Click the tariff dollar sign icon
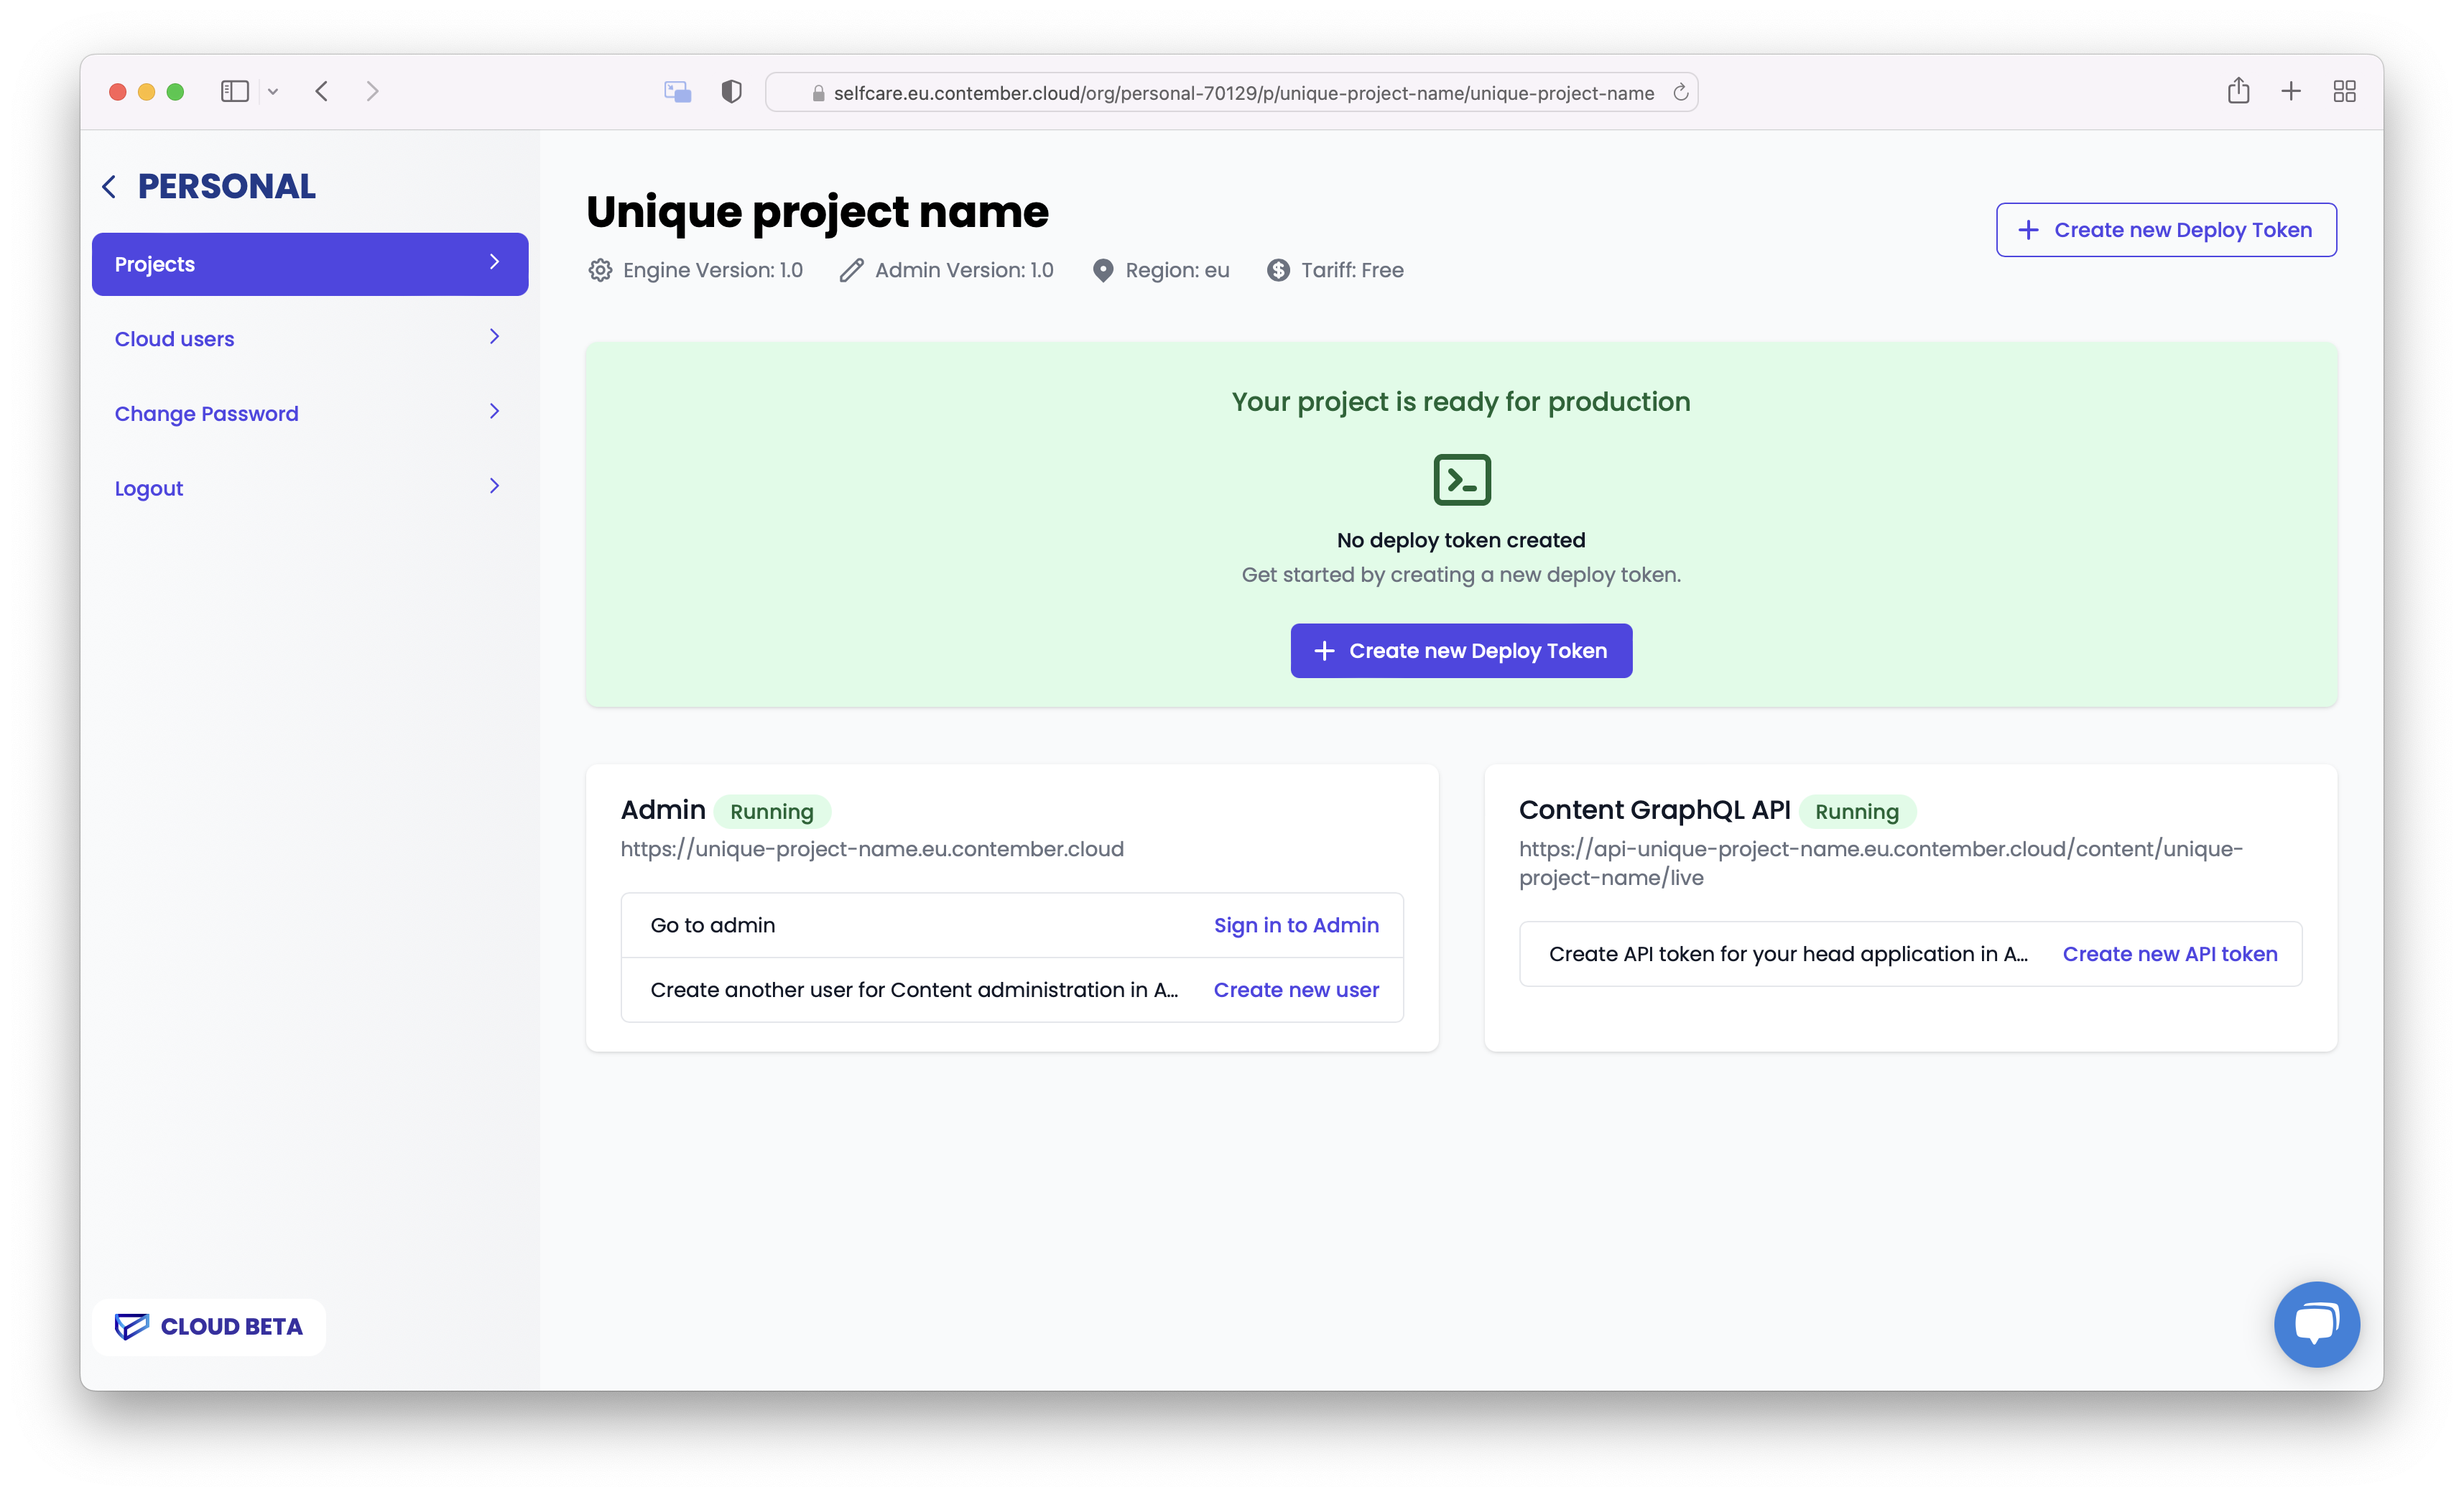The image size is (2464, 1497). pyautogui.click(x=1278, y=269)
